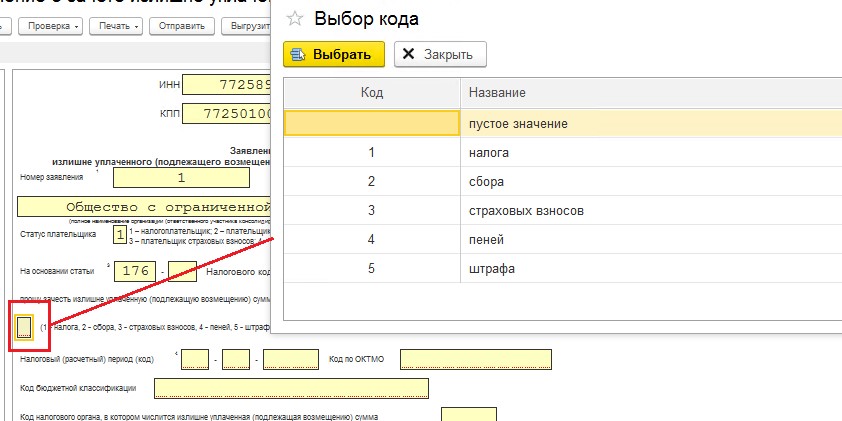
Task: Open the Печать dropdown menu
Action: pyautogui.click(x=116, y=26)
